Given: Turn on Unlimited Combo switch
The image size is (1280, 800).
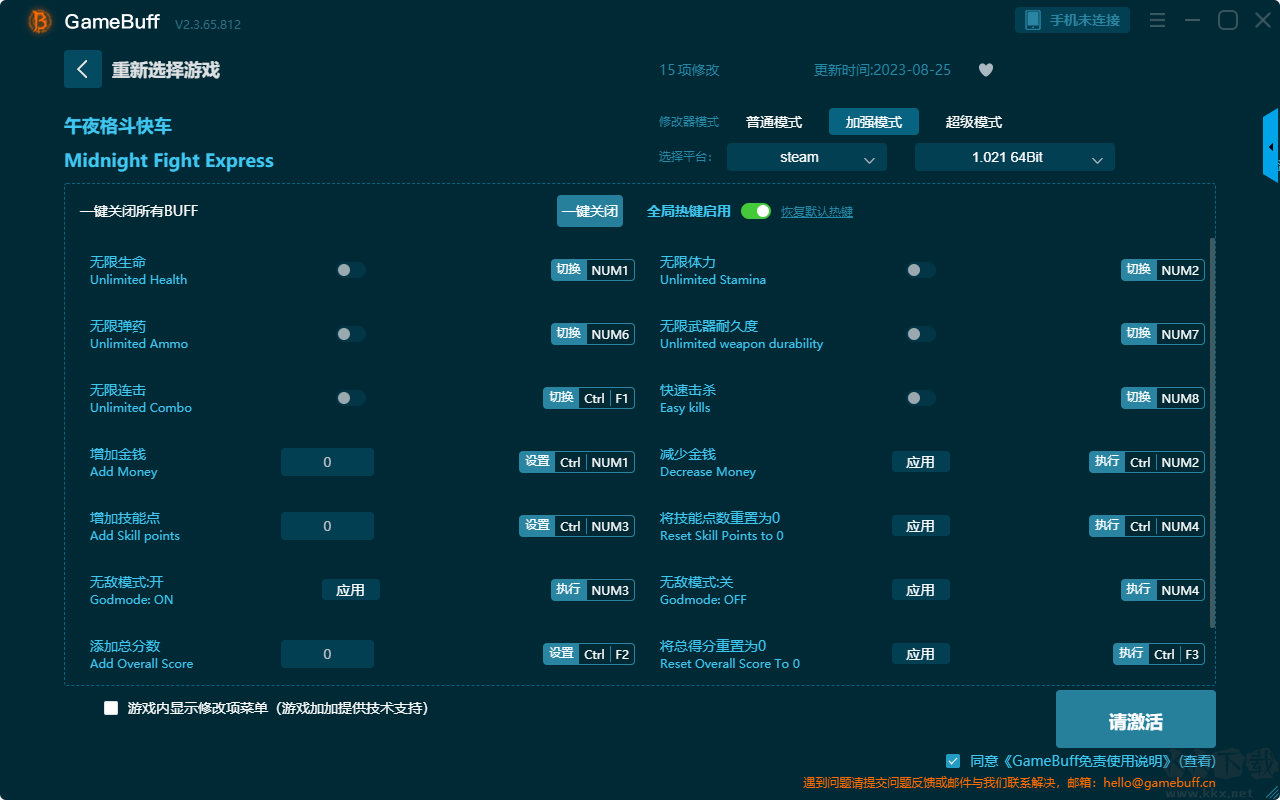Looking at the screenshot, I should 351,398.
